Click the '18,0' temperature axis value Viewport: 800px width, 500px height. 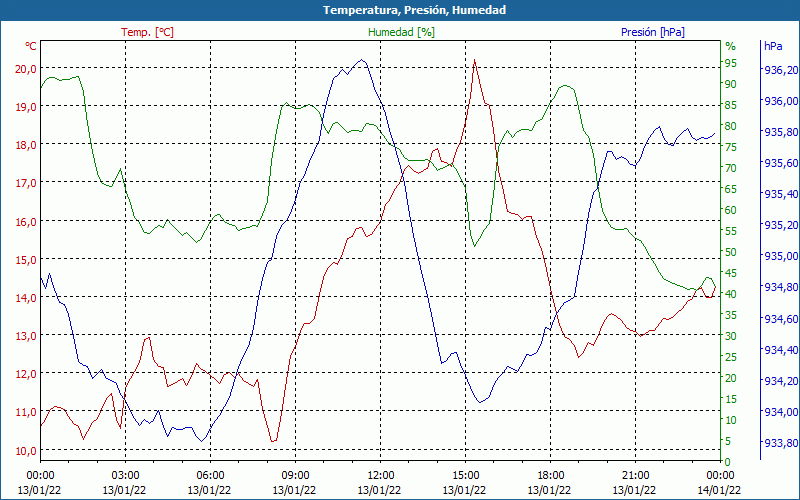[x=26, y=145]
